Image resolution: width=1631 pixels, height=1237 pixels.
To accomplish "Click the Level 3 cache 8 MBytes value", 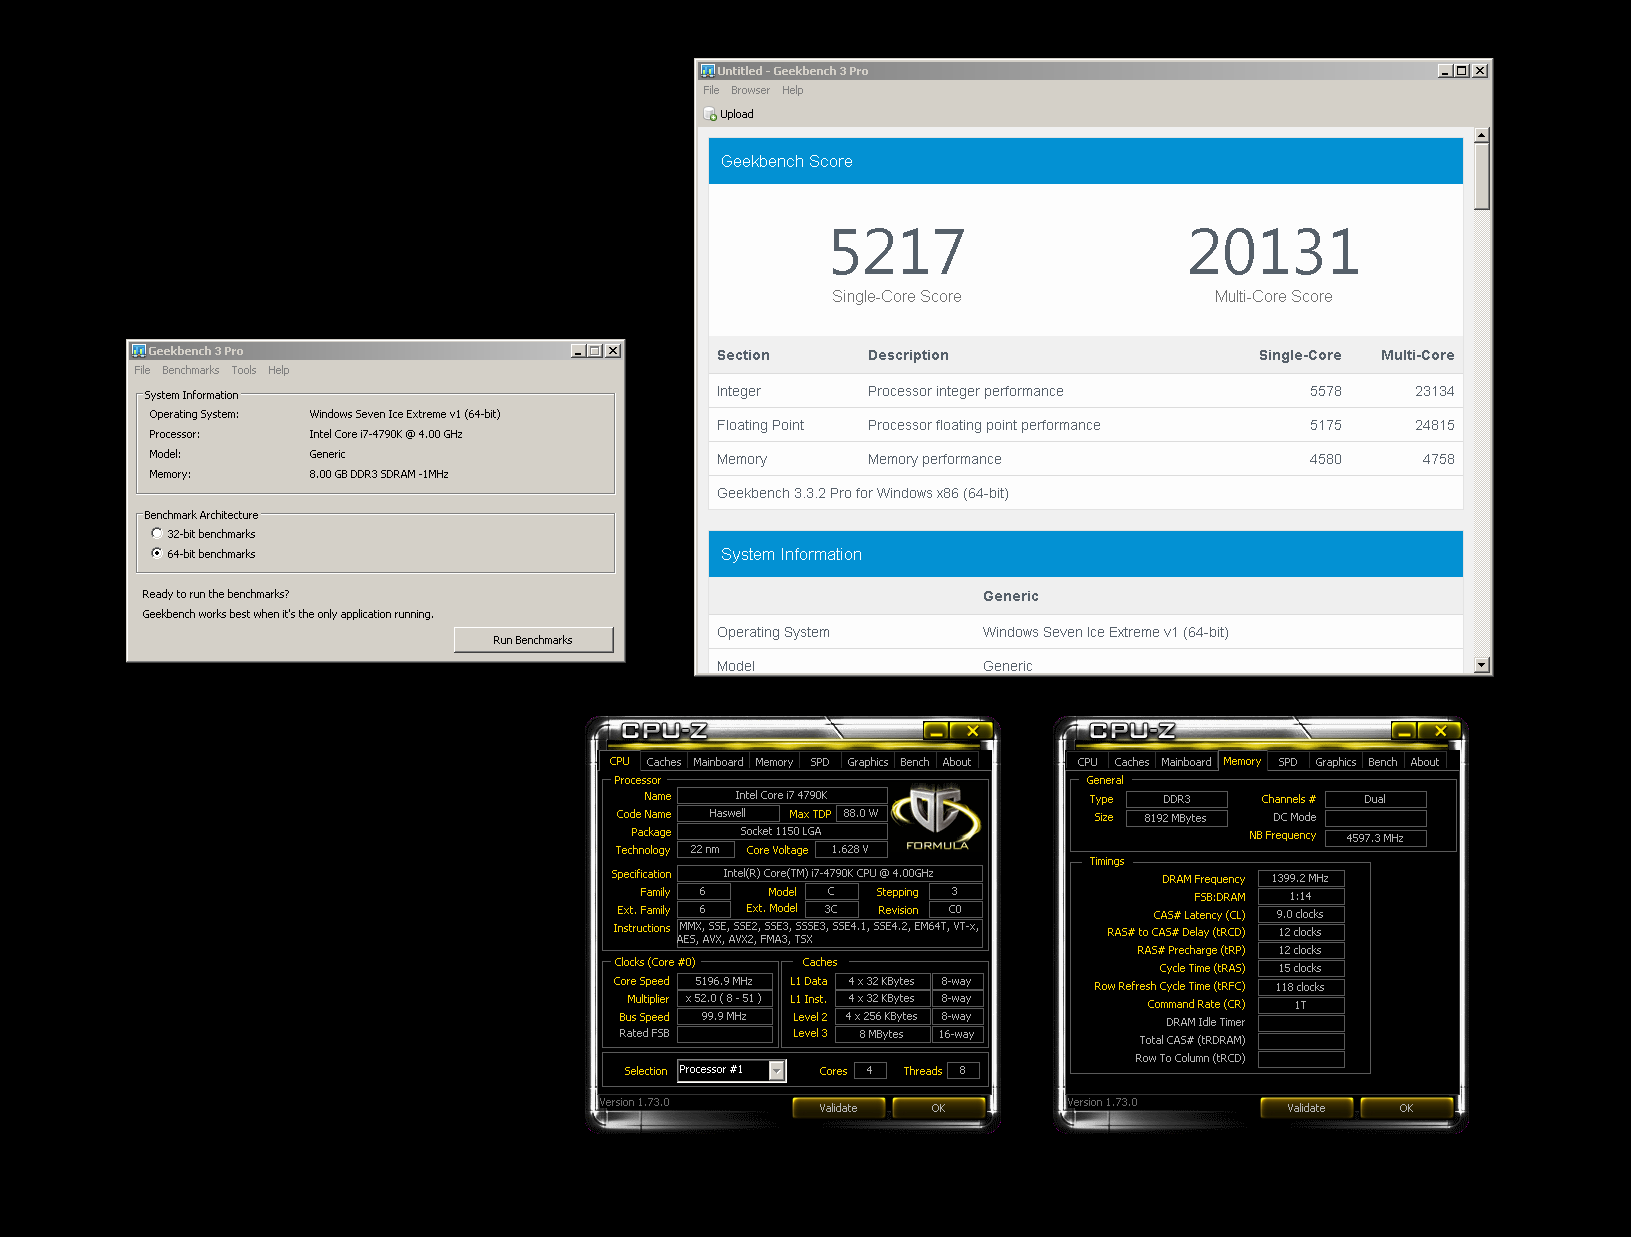I will tap(882, 1034).
